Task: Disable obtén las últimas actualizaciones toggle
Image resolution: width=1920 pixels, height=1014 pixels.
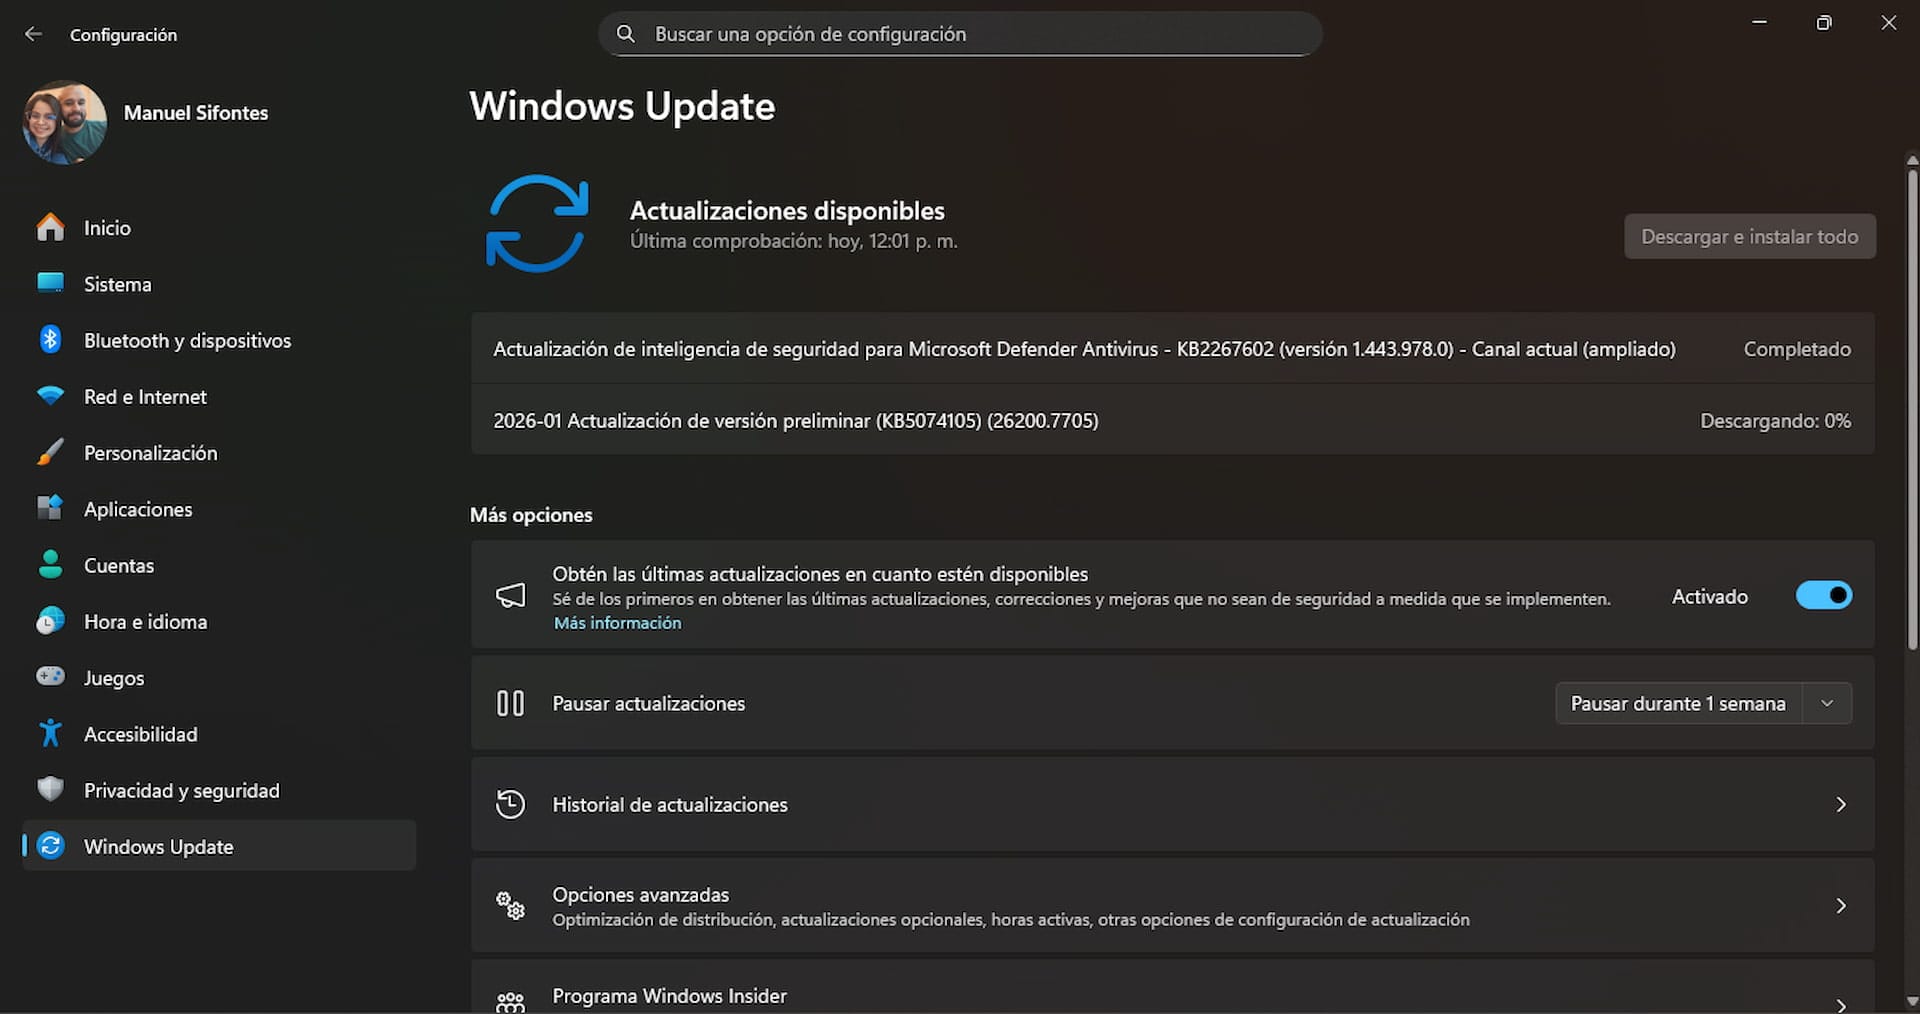Action: (x=1824, y=595)
